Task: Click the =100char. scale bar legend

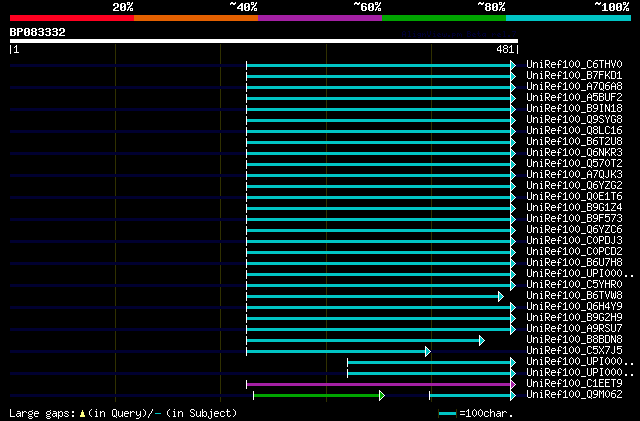Action: [476, 414]
